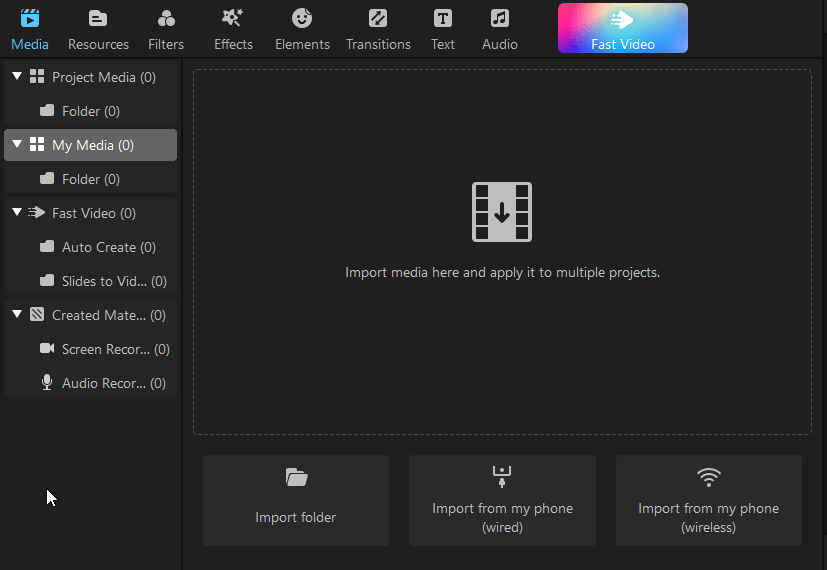Click the film strip import icon
The image size is (827, 570).
502,212
